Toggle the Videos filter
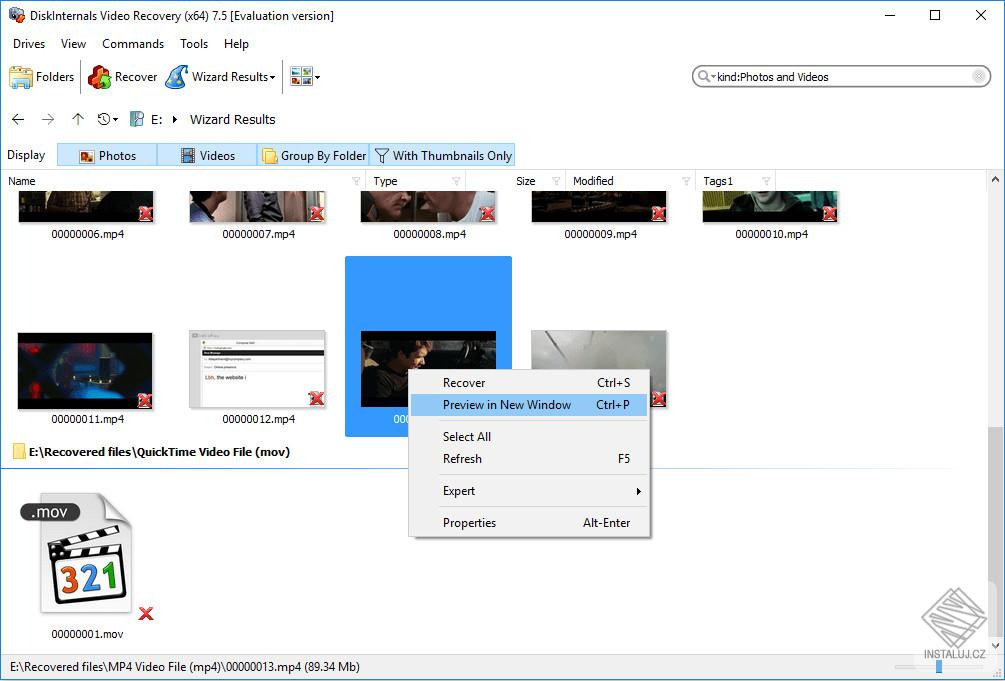The image size is (1005, 681). click(x=206, y=155)
